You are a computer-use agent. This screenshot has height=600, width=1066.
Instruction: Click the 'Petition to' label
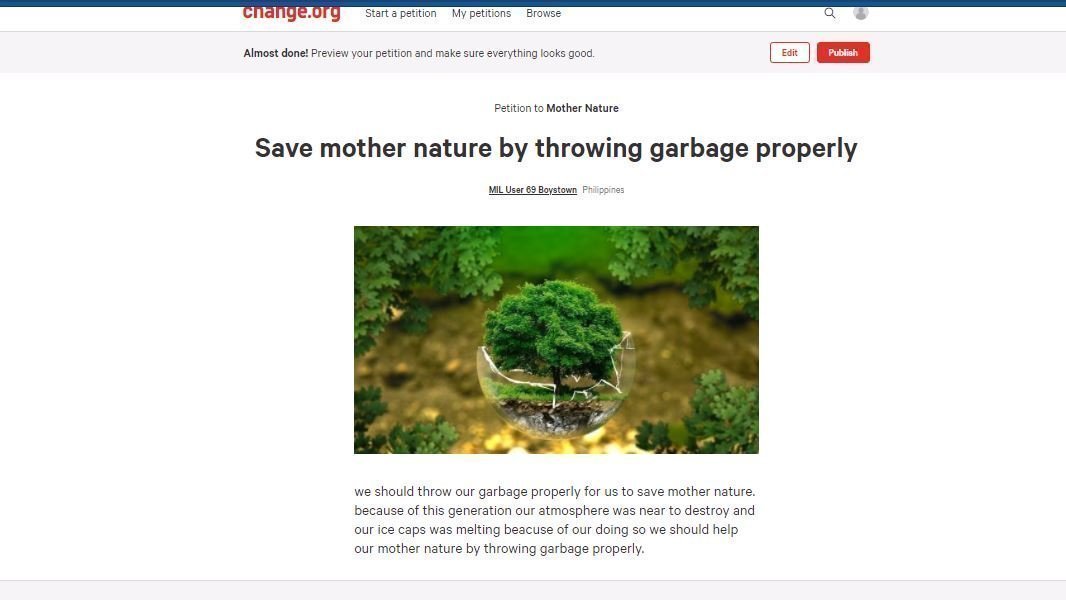[519, 108]
